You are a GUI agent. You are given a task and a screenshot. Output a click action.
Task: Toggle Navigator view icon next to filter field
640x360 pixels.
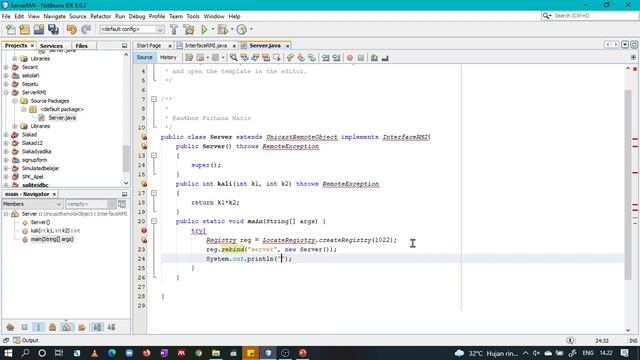coord(122,204)
